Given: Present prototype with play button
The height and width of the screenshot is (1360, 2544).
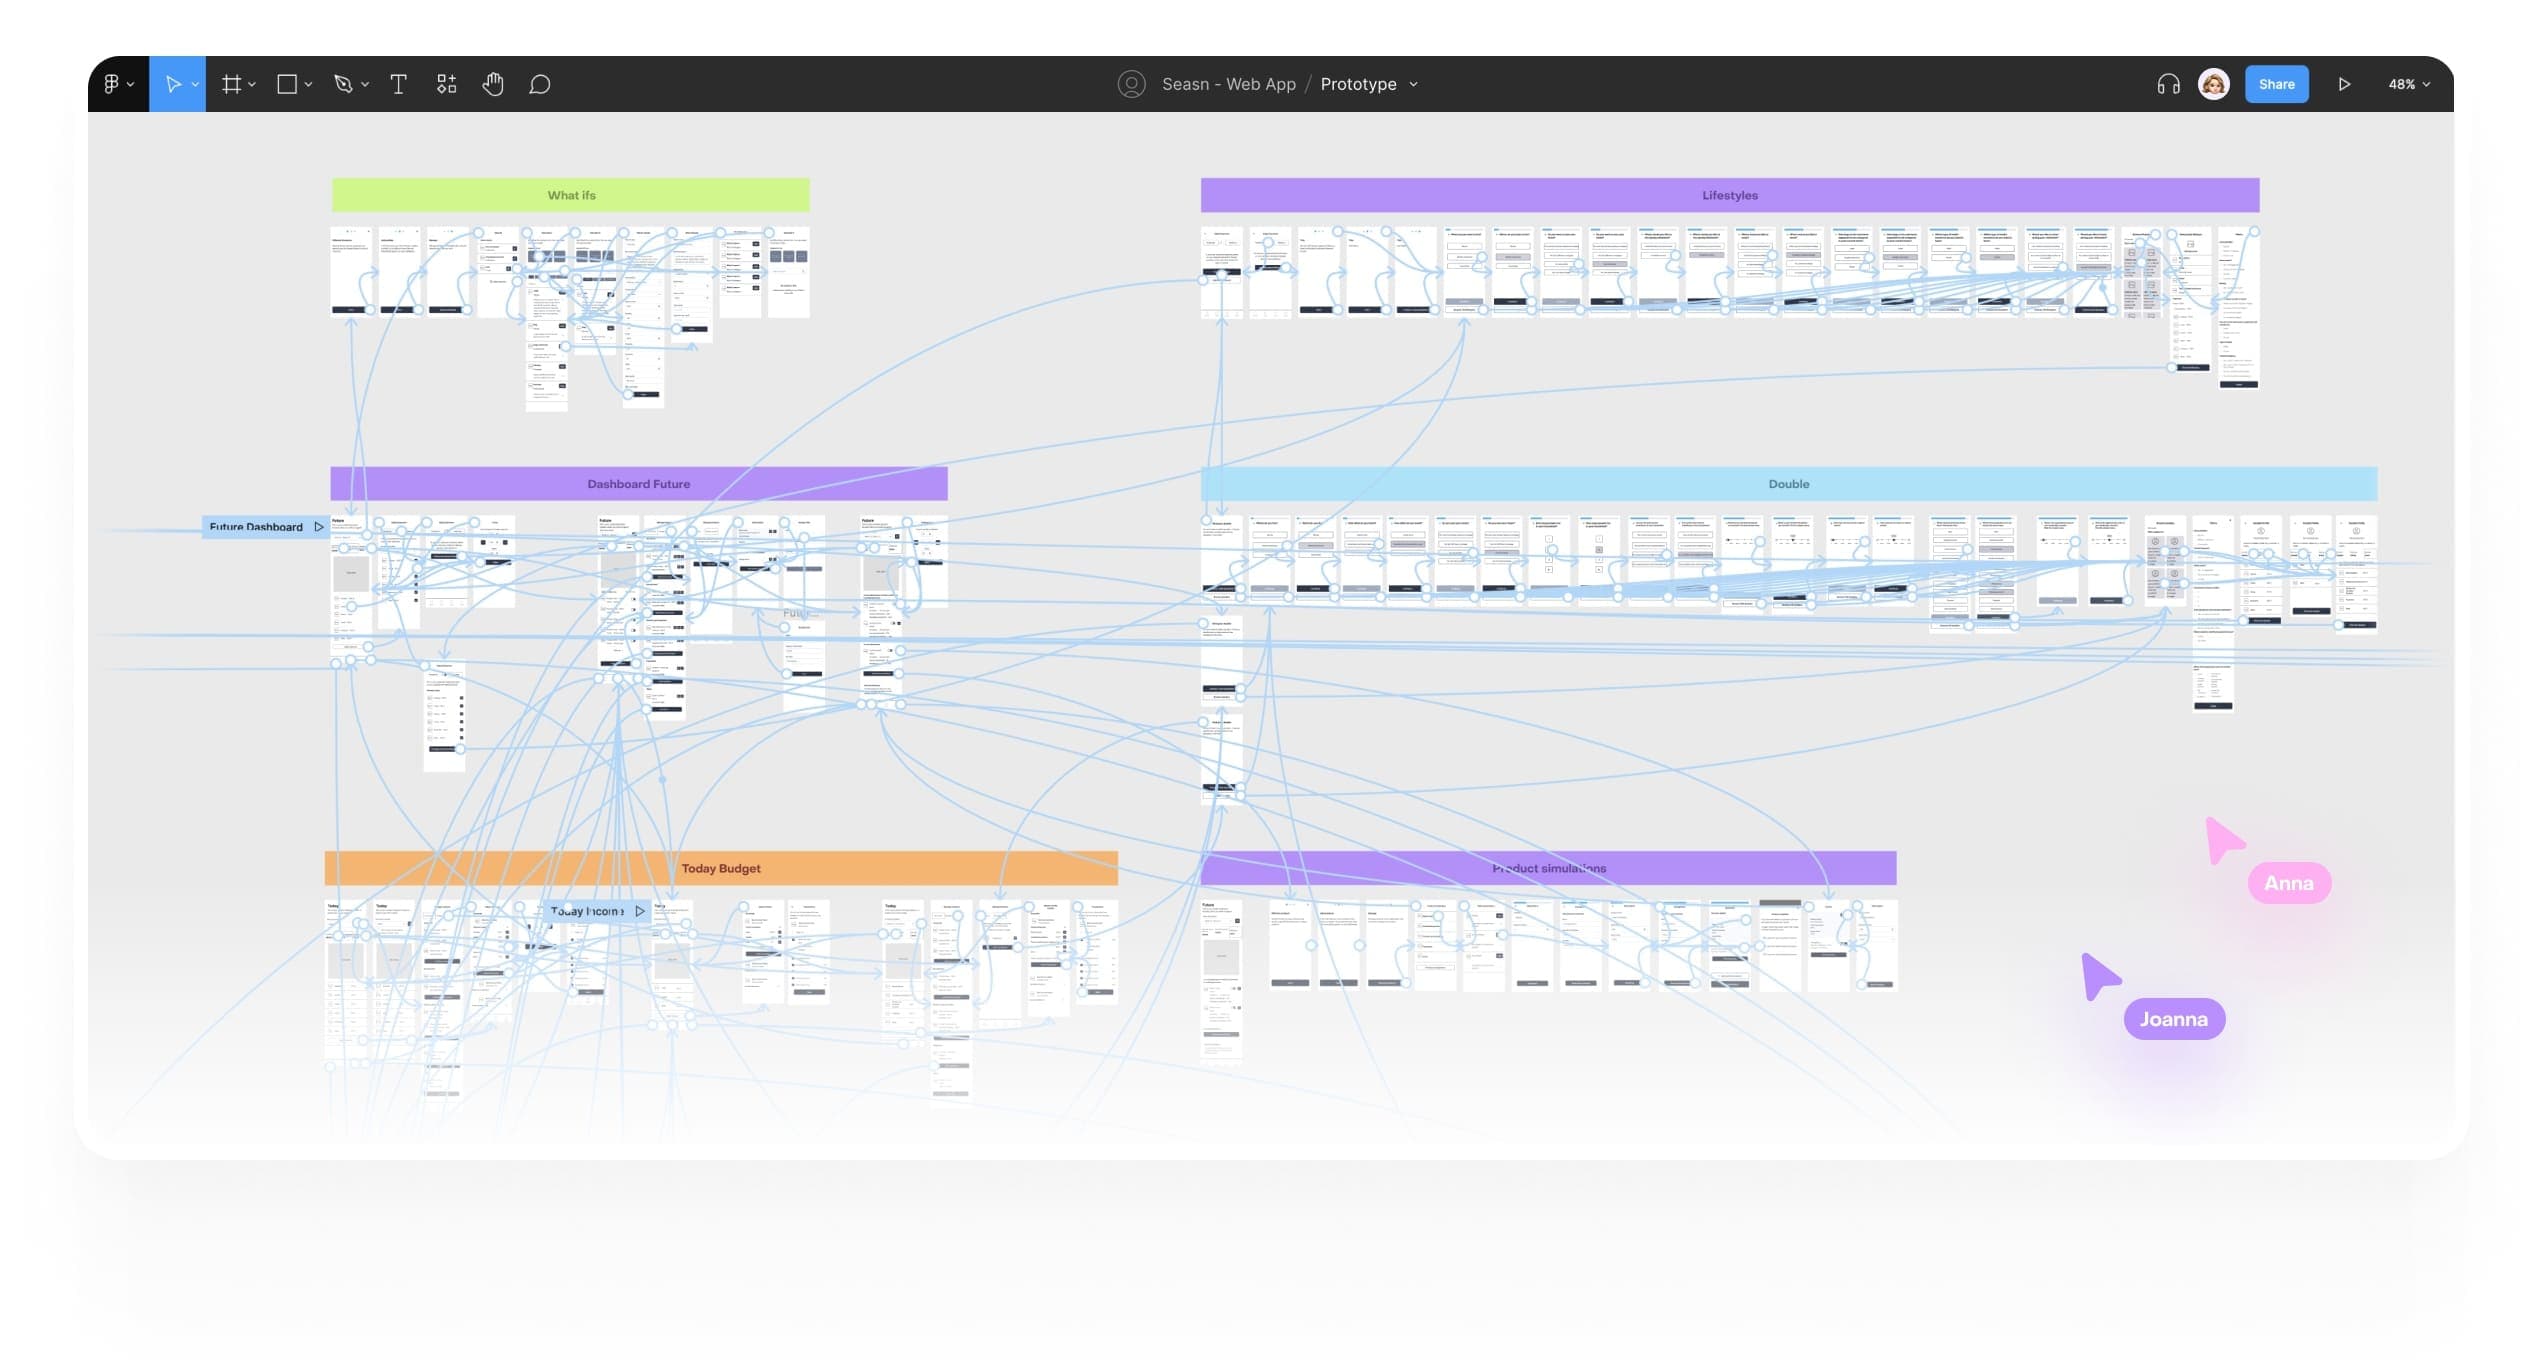Looking at the screenshot, I should pyautogui.click(x=2343, y=84).
